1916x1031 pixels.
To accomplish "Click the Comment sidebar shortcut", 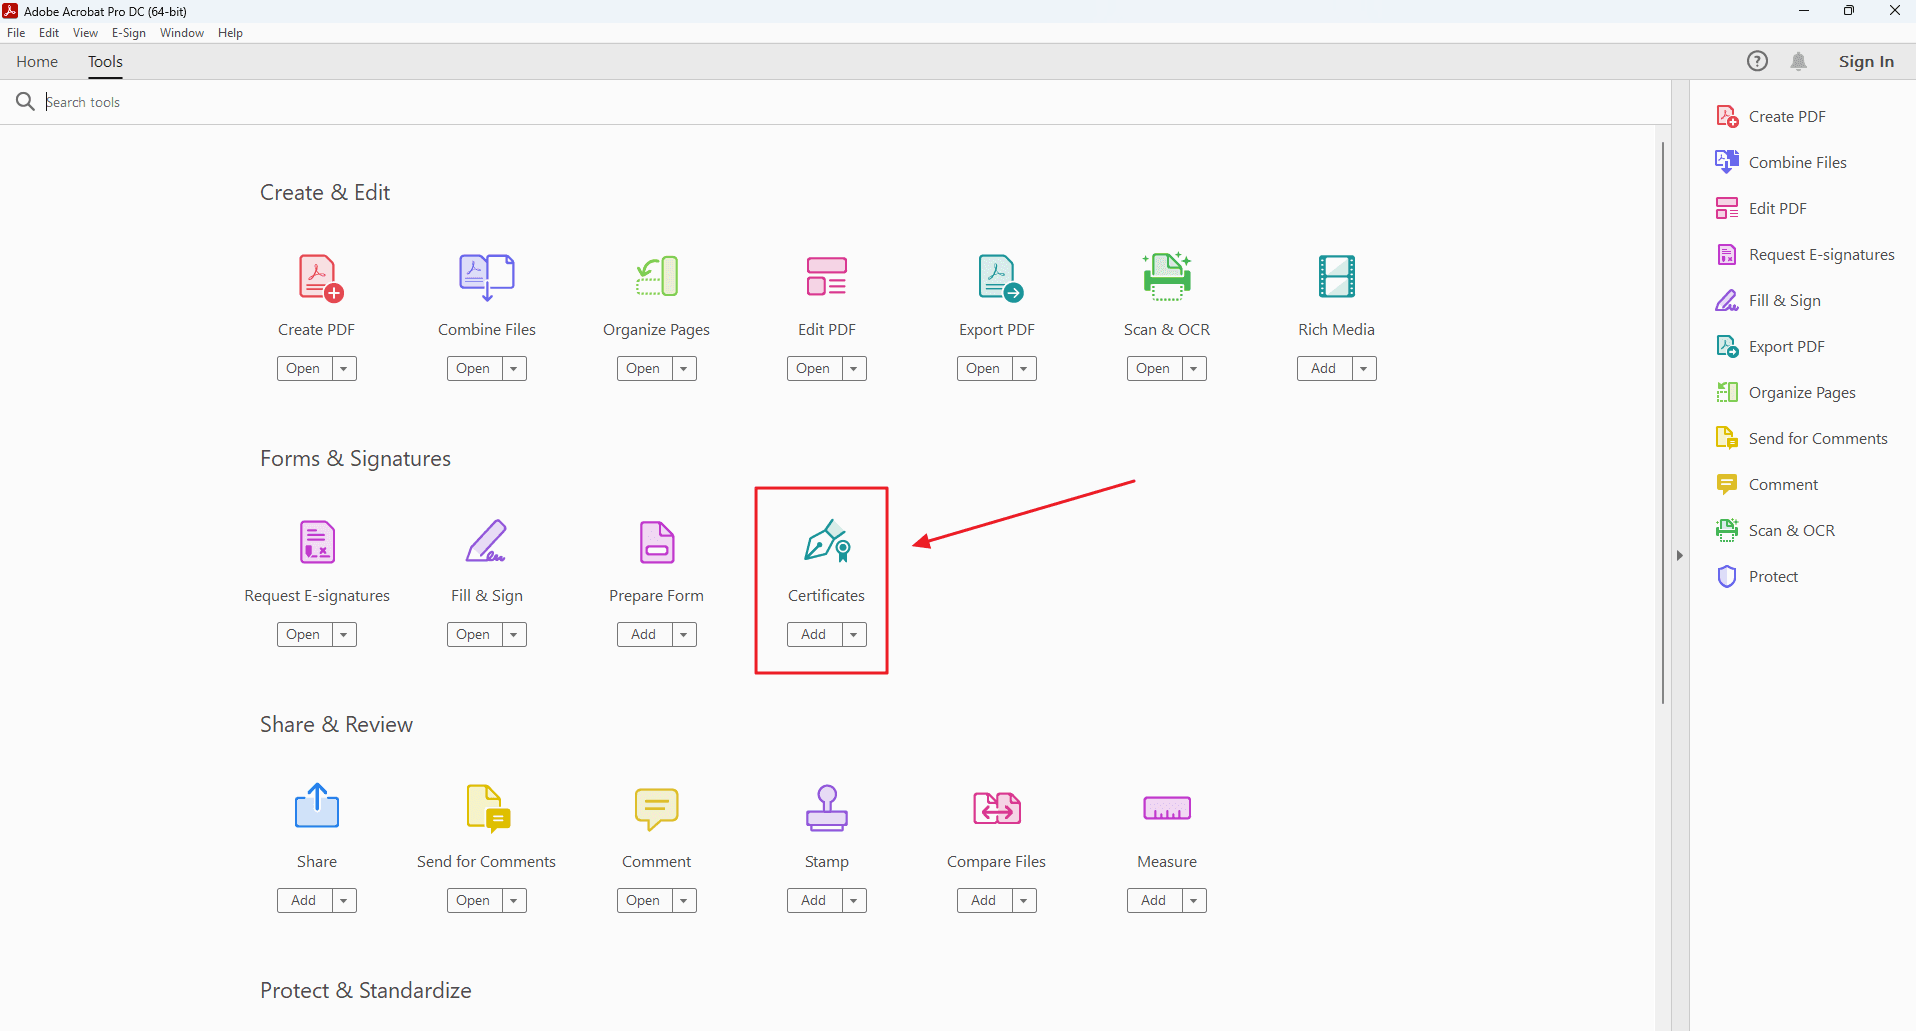I will click(x=1767, y=484).
